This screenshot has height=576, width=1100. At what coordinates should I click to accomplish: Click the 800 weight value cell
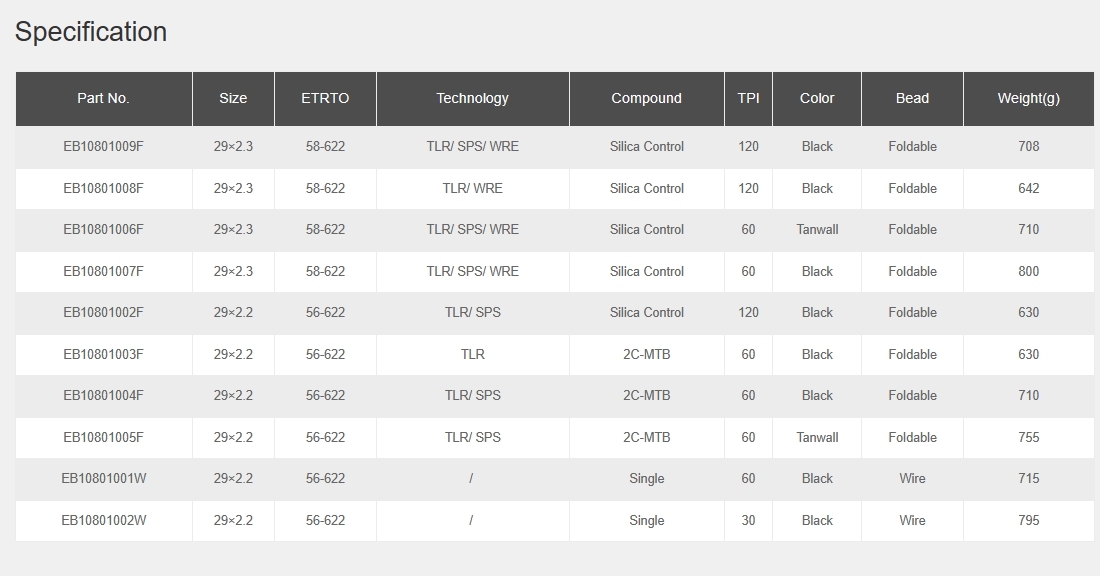point(1028,272)
